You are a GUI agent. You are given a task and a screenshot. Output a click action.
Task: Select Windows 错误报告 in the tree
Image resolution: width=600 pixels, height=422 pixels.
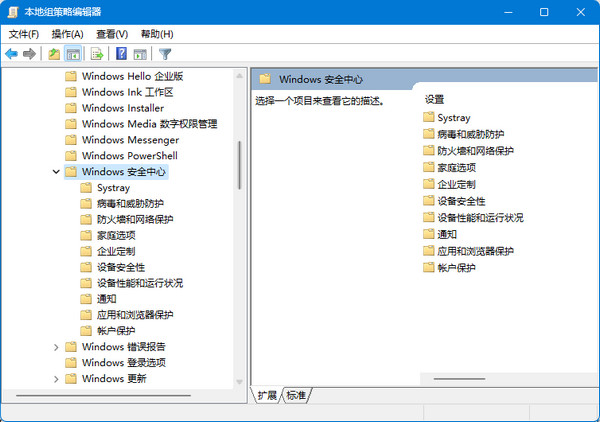tap(115, 347)
